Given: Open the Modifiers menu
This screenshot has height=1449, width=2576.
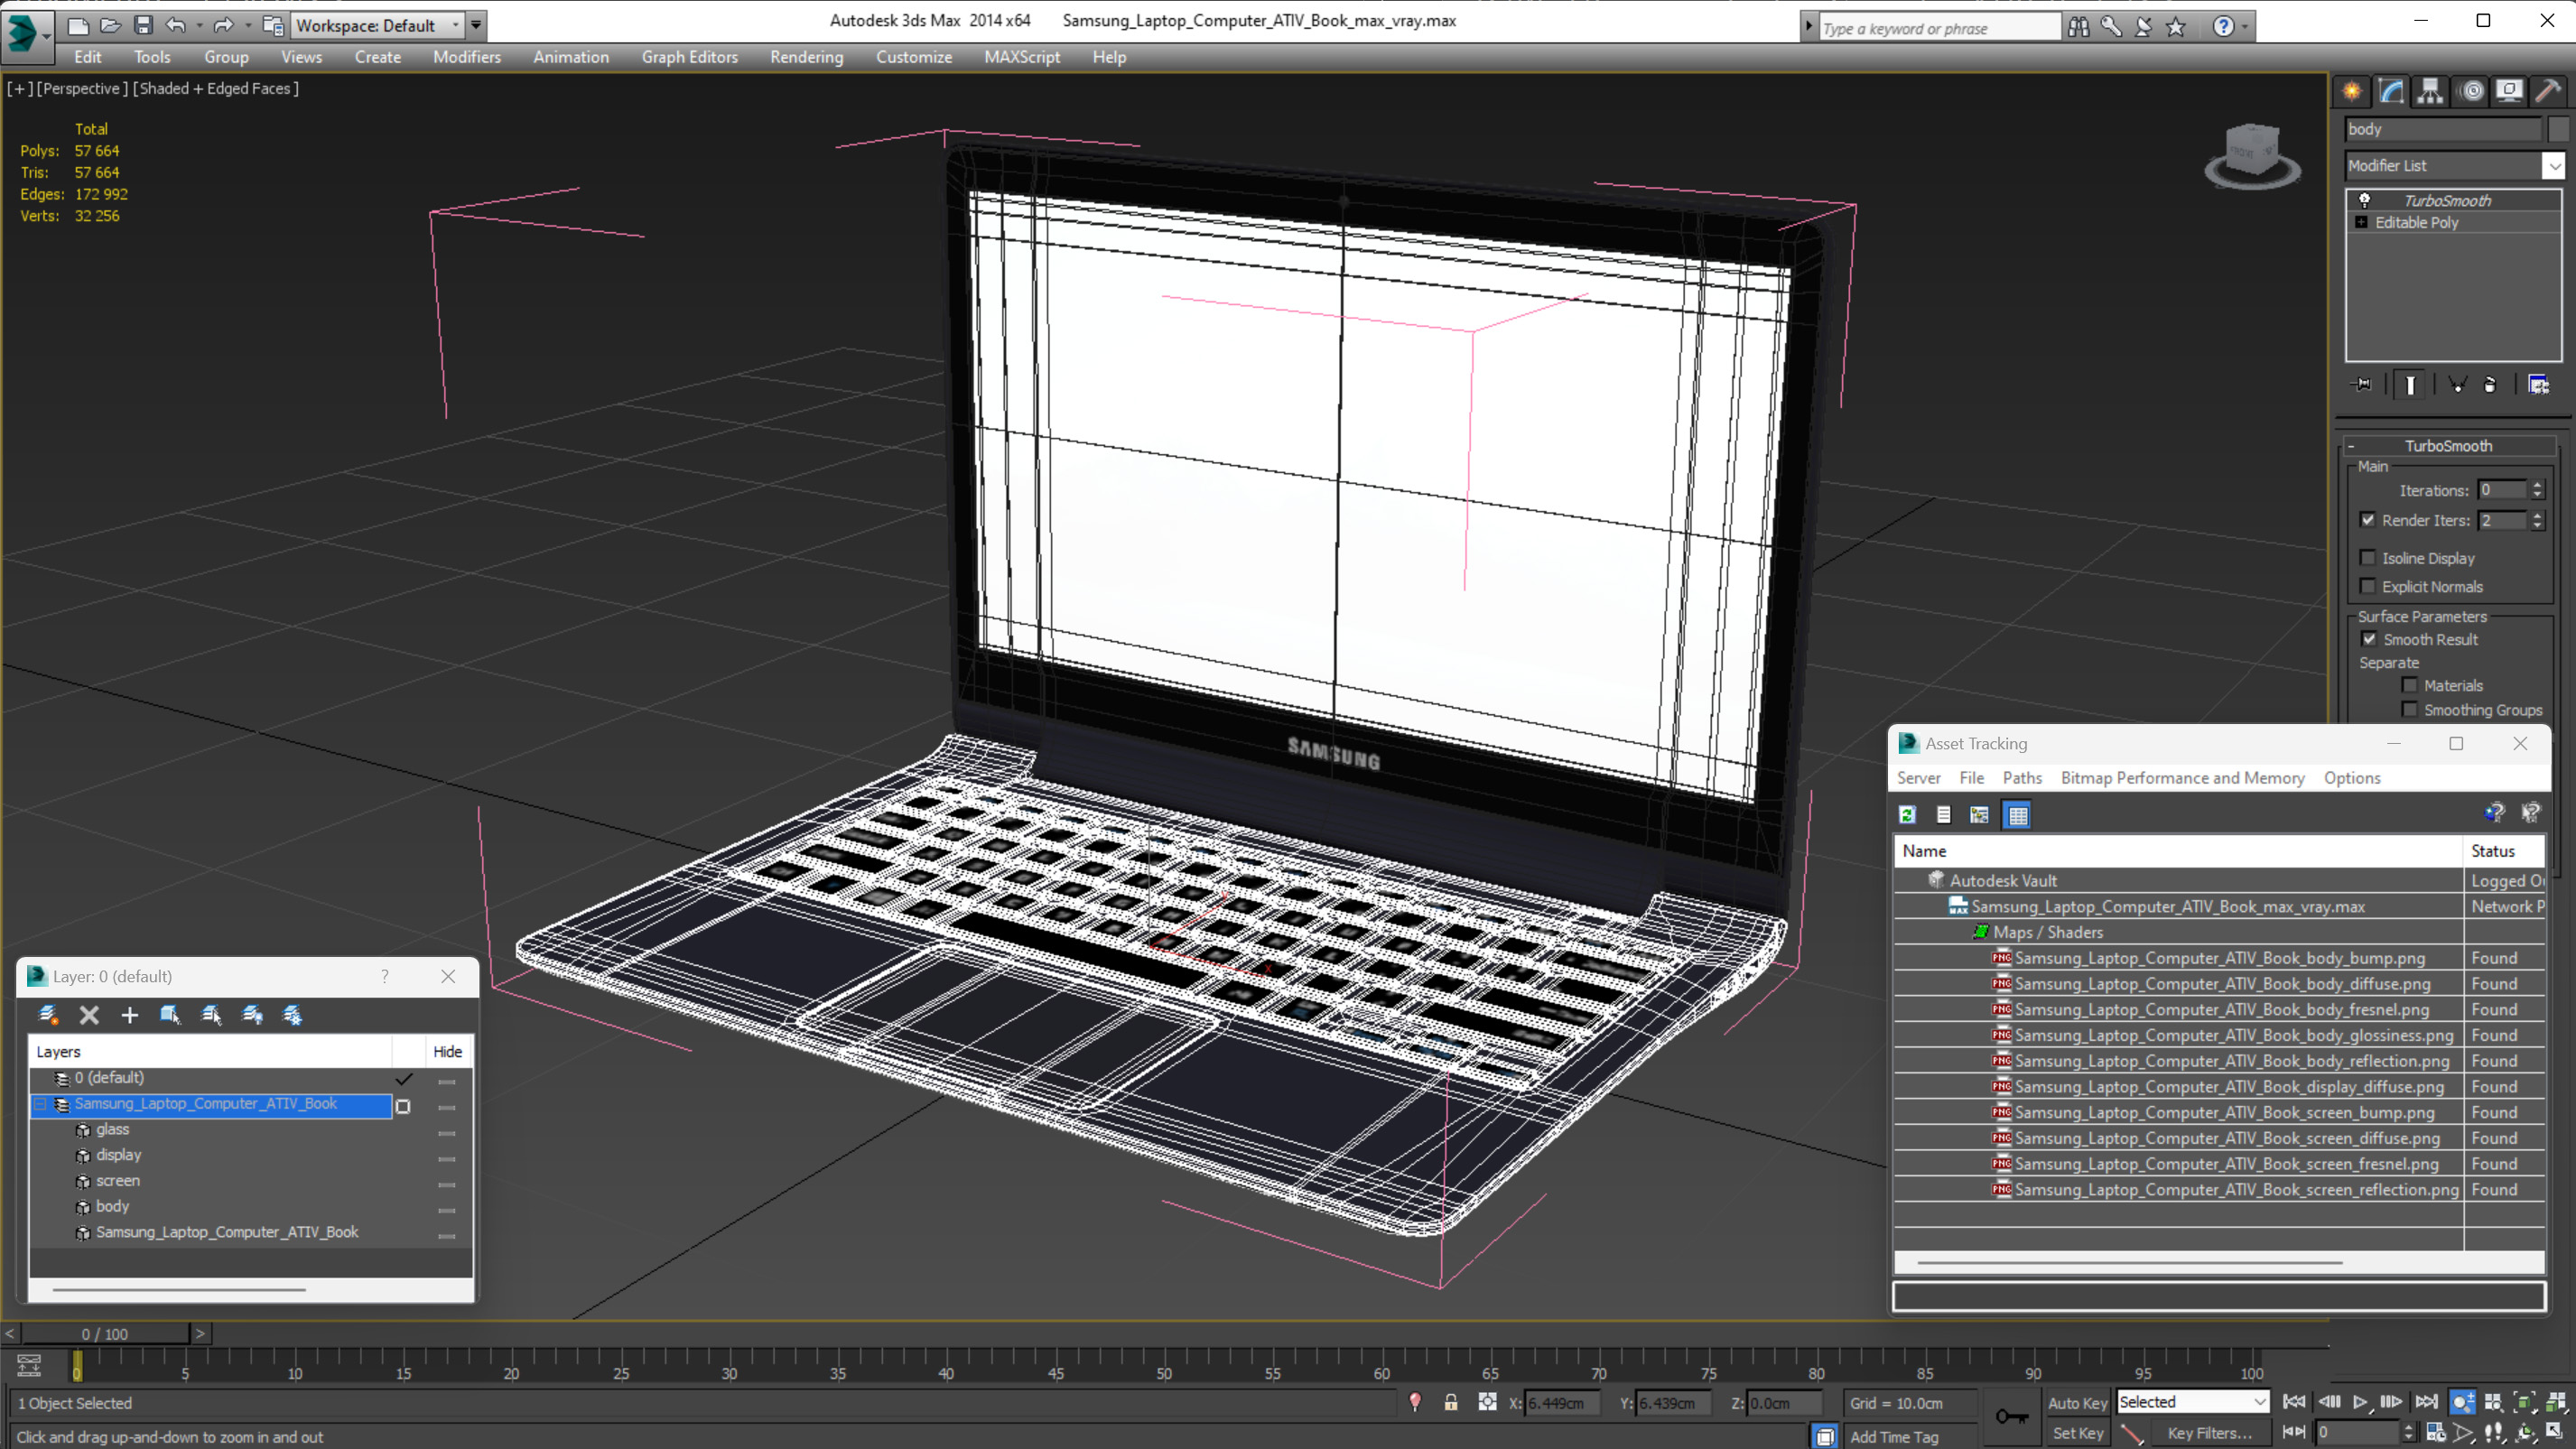Looking at the screenshot, I should [466, 57].
